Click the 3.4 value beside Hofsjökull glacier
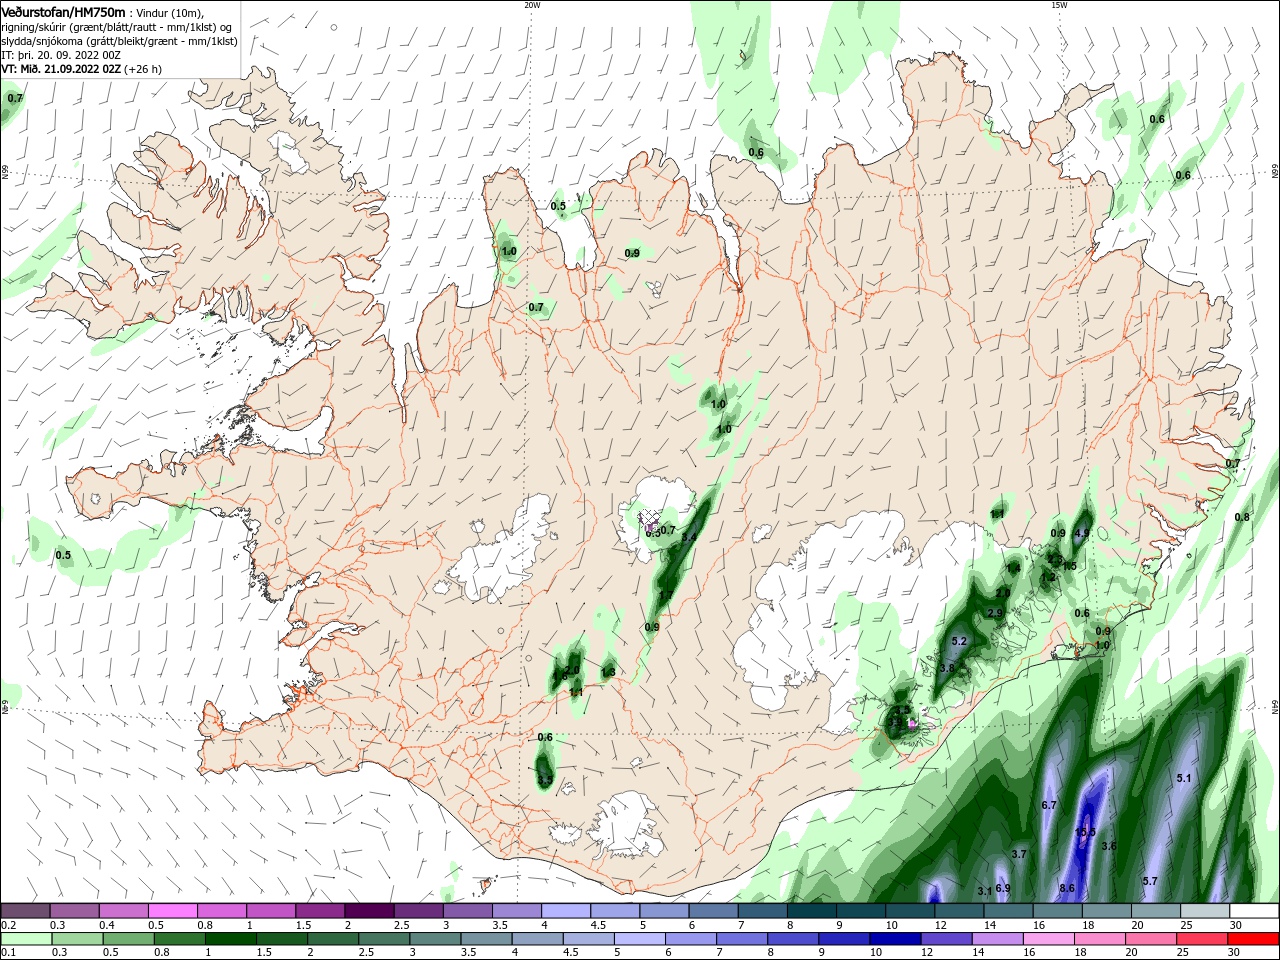The image size is (1280, 960). click(x=689, y=538)
